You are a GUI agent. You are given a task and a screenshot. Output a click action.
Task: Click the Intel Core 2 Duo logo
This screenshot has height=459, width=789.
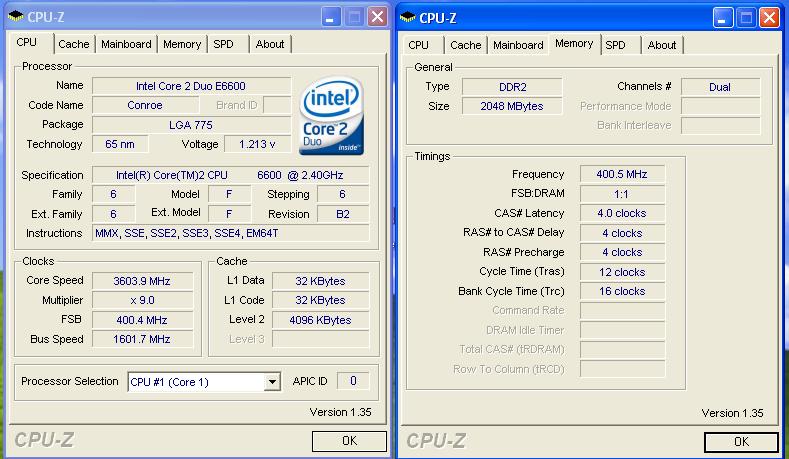pyautogui.click(x=331, y=115)
